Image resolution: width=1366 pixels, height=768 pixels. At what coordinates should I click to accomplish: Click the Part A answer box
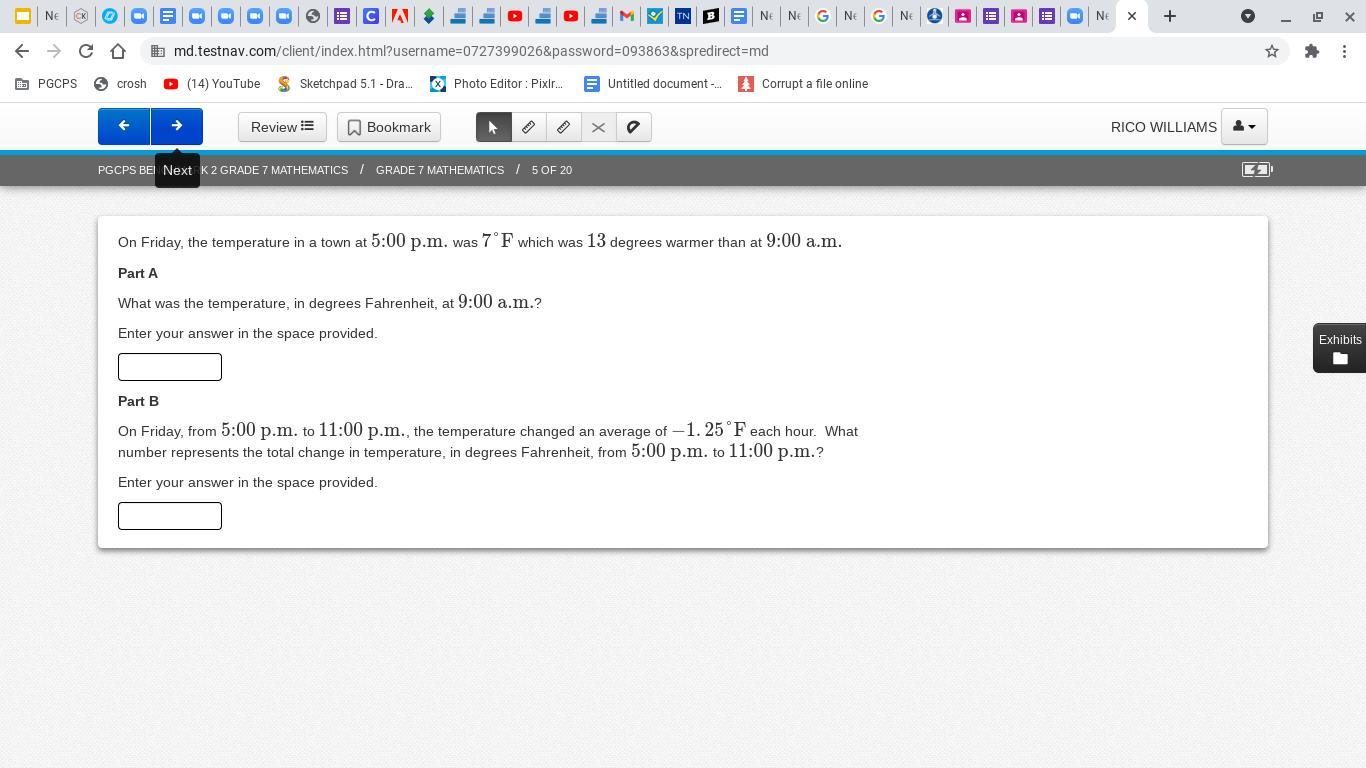[170, 367]
